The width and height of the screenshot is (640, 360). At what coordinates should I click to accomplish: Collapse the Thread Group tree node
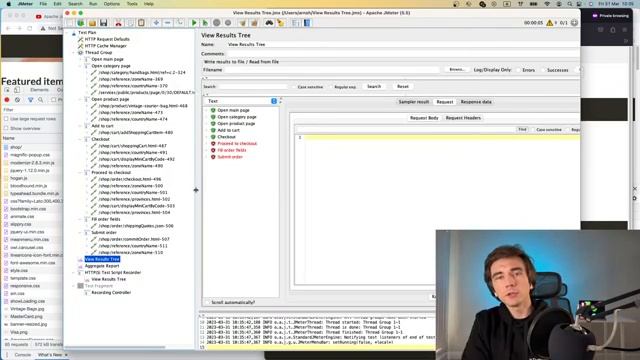coord(74,53)
